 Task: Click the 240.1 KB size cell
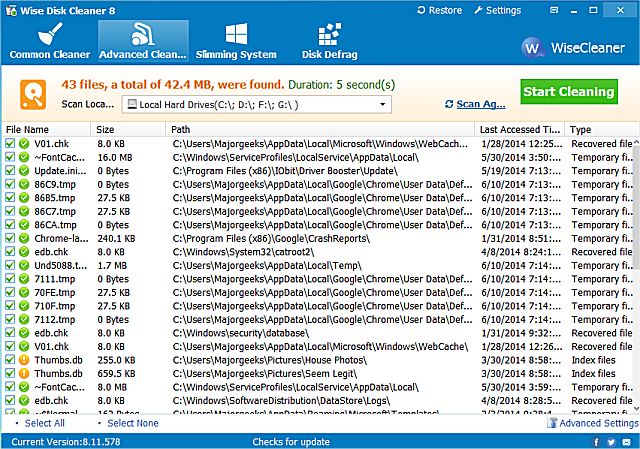(x=116, y=238)
